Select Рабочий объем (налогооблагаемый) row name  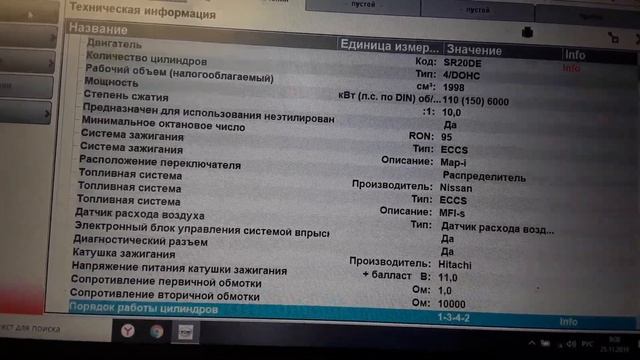pyautogui.click(x=179, y=73)
